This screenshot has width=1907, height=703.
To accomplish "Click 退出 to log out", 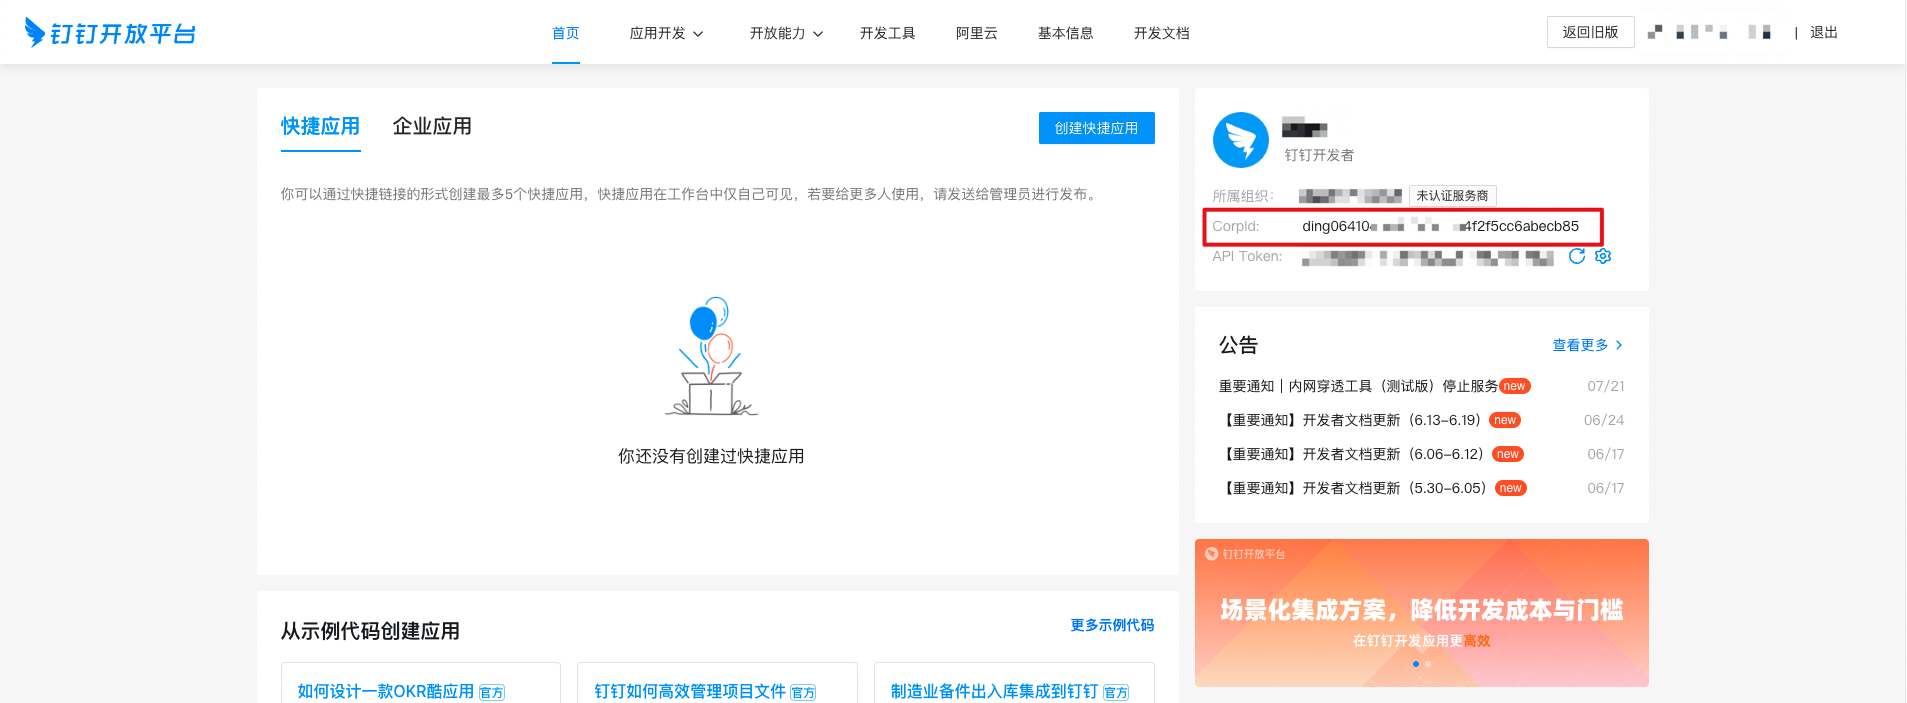I will 1824,33.
